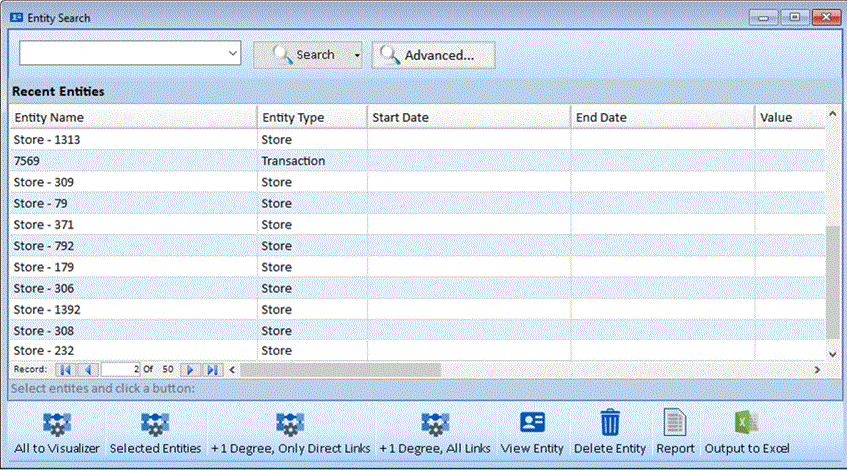Sort by Start Date column
The height and width of the screenshot is (470, 847).
click(x=469, y=117)
